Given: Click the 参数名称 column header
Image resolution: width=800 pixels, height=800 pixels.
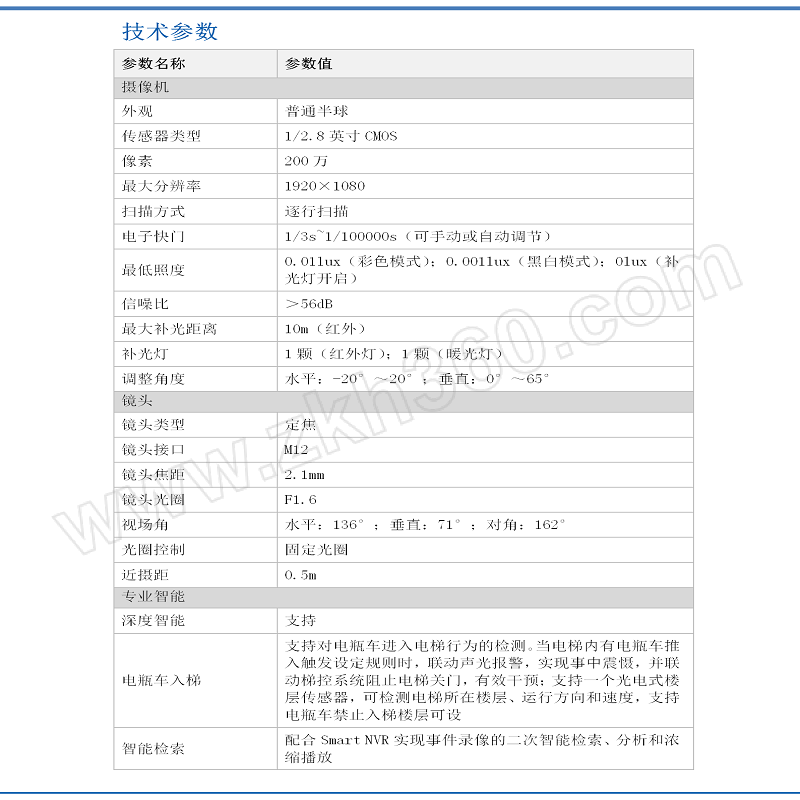Looking at the screenshot, I should pyautogui.click(x=153, y=64).
